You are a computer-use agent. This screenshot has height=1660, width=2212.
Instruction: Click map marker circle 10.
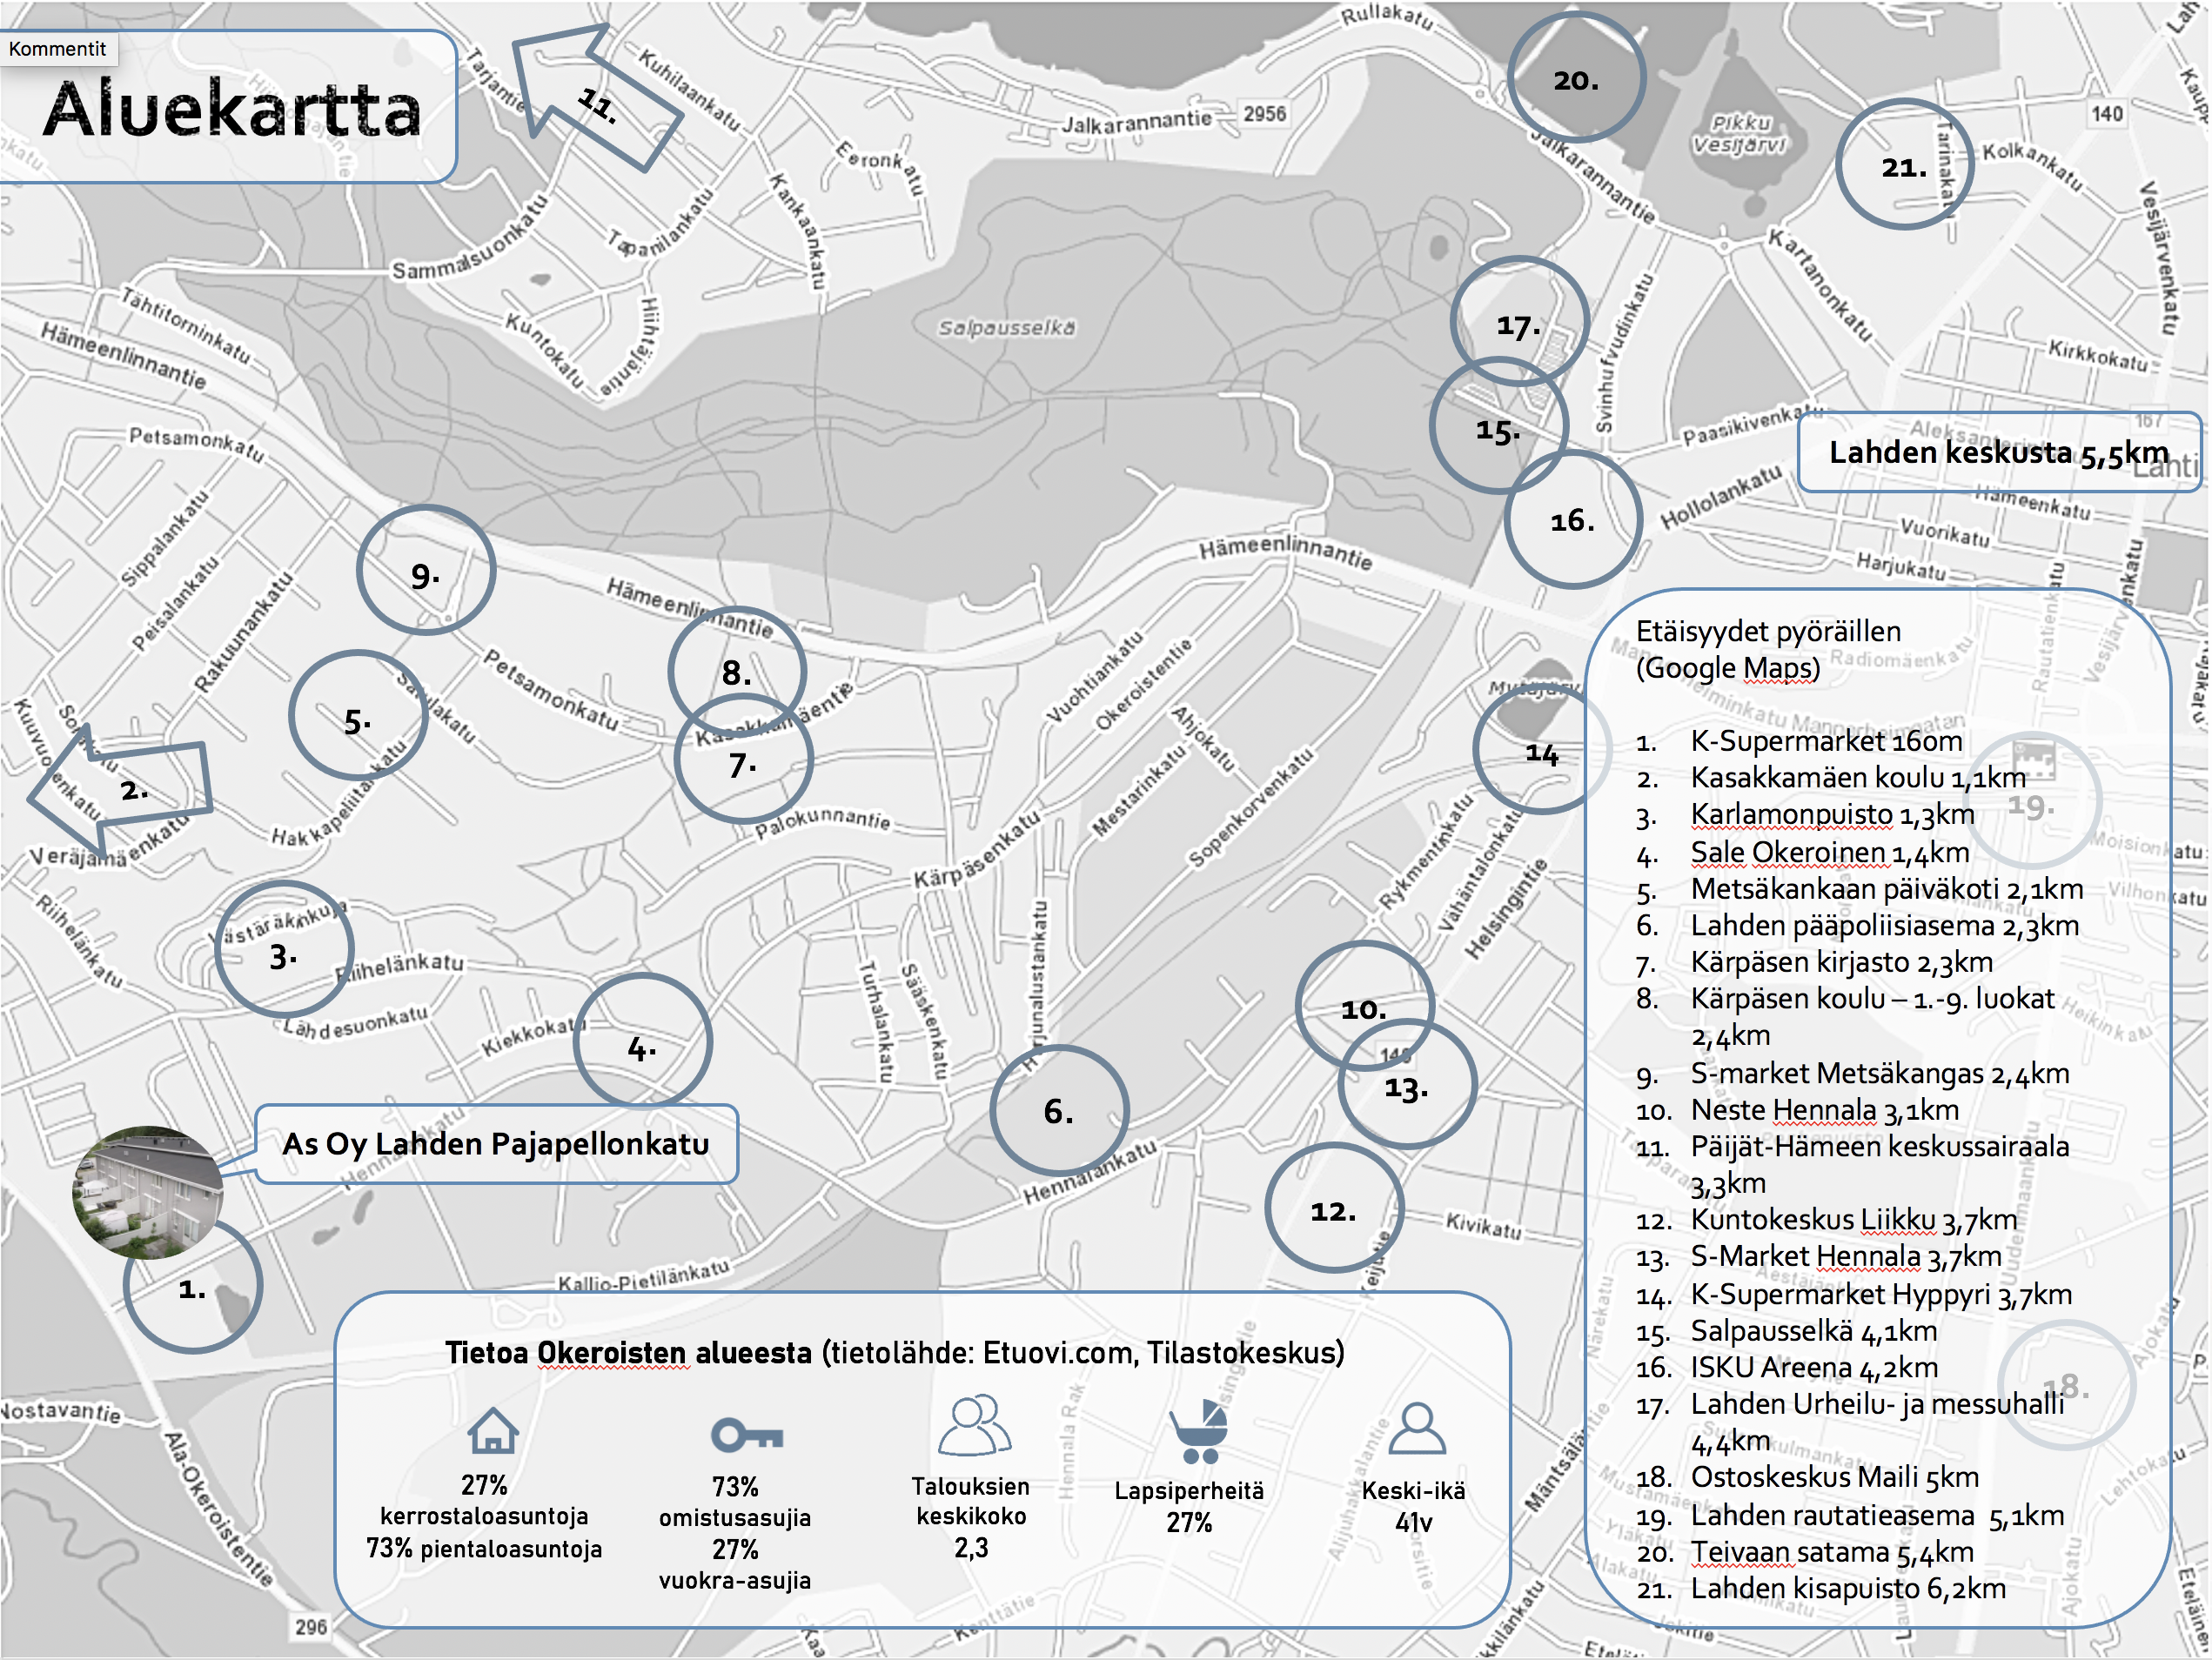coord(1364,1006)
